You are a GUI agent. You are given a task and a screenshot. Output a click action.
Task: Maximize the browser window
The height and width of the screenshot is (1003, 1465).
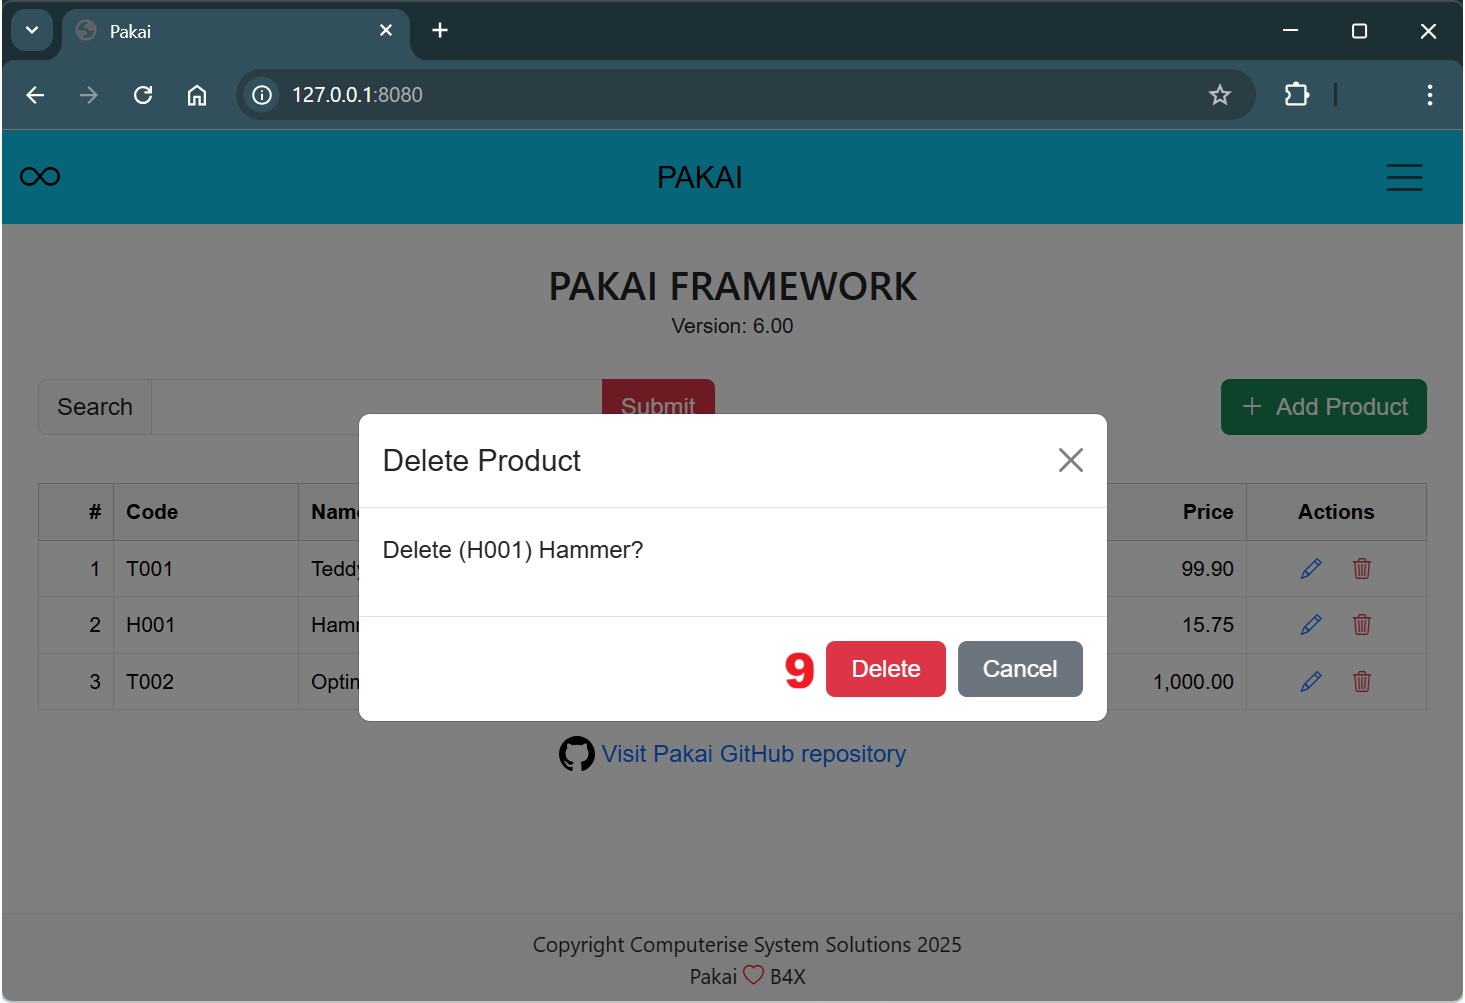[x=1359, y=31]
